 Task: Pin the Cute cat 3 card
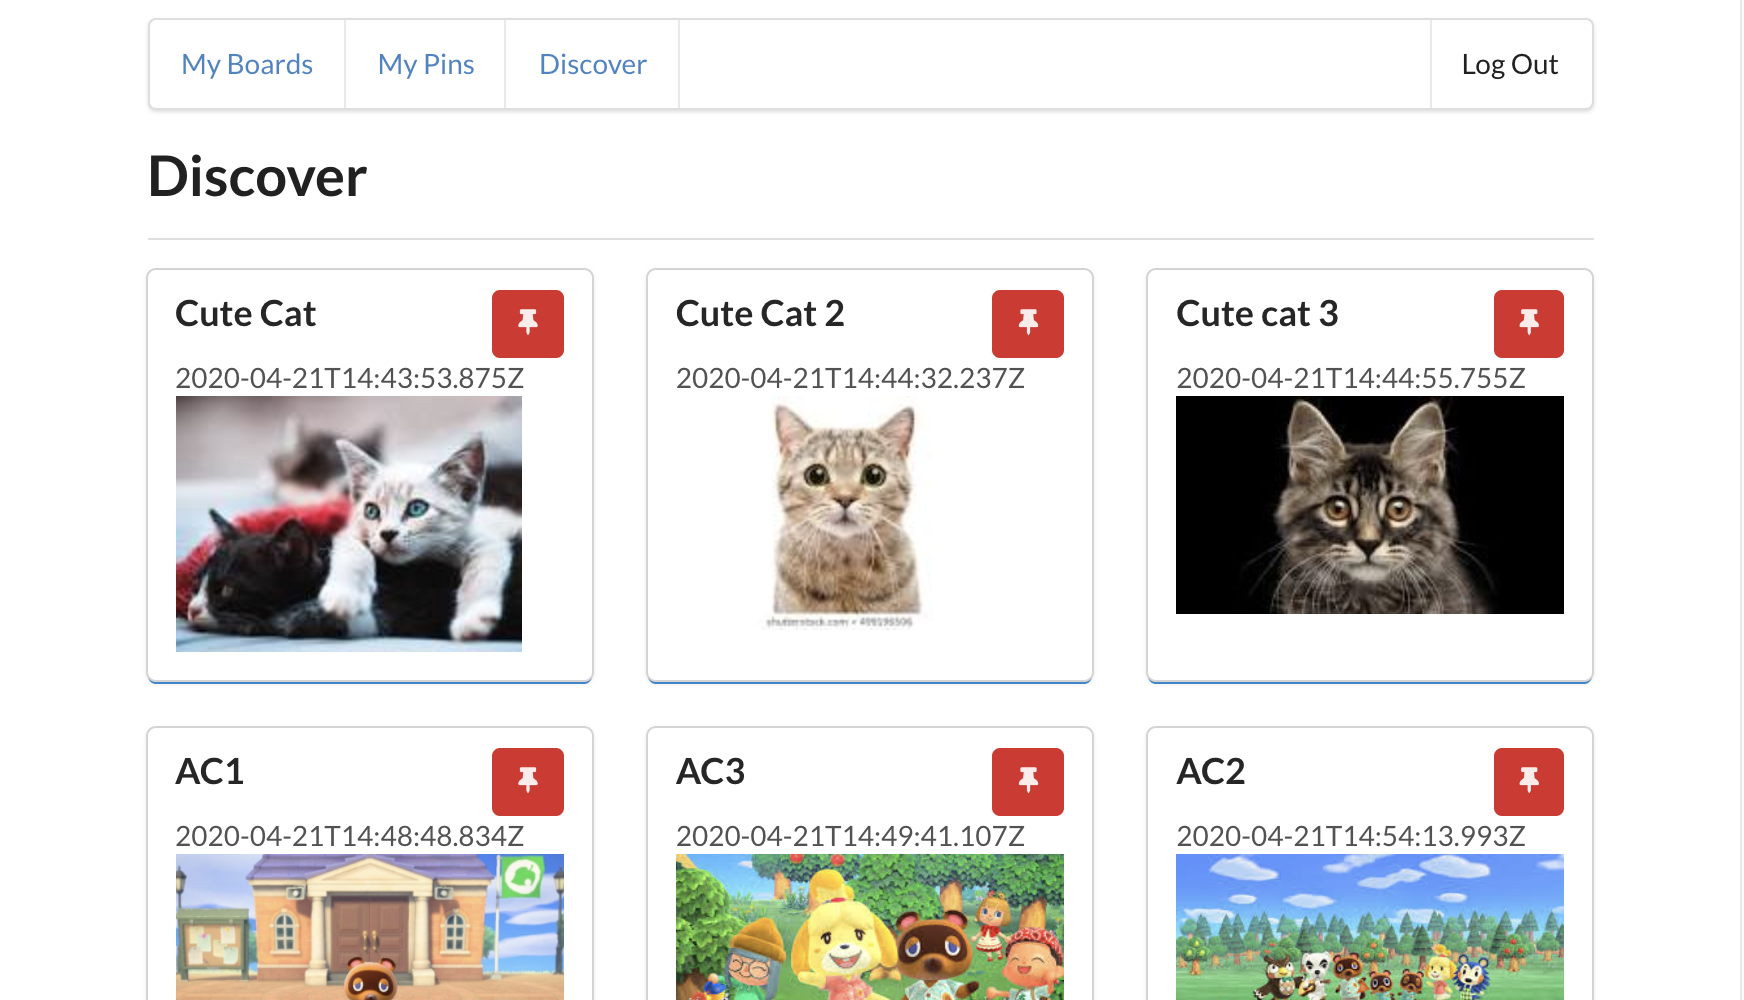pos(1529,324)
